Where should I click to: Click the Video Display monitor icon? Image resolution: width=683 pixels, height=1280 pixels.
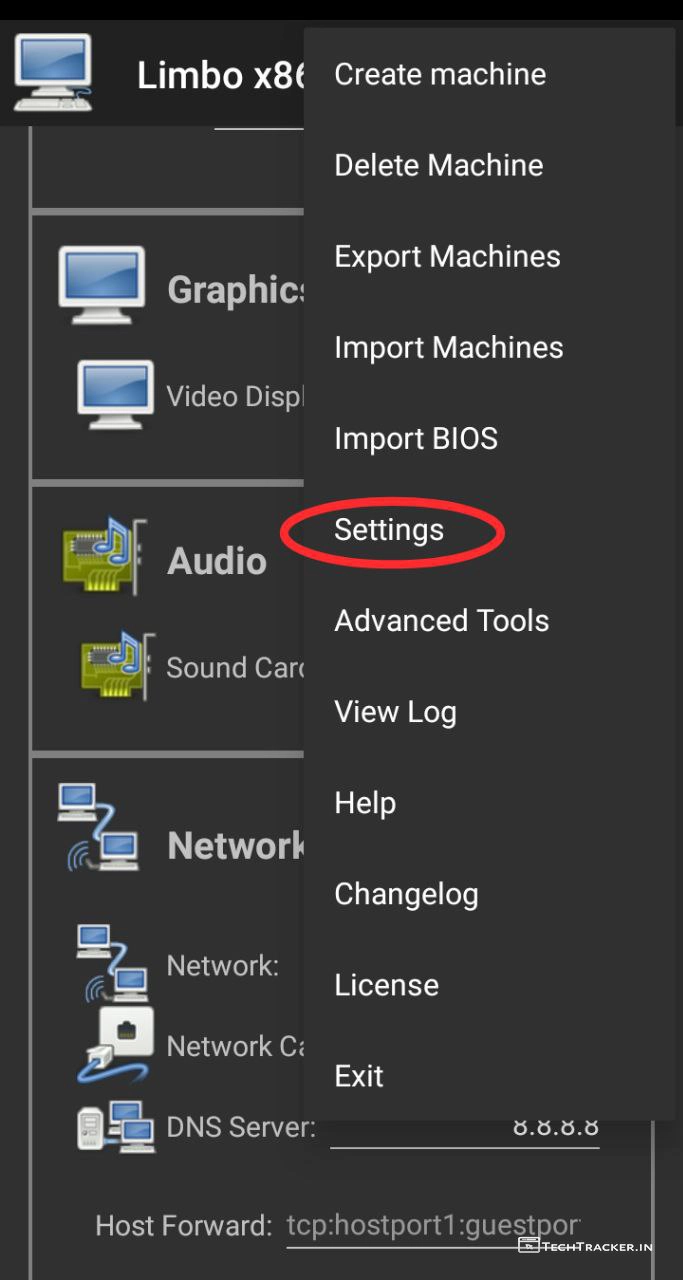coord(116,396)
